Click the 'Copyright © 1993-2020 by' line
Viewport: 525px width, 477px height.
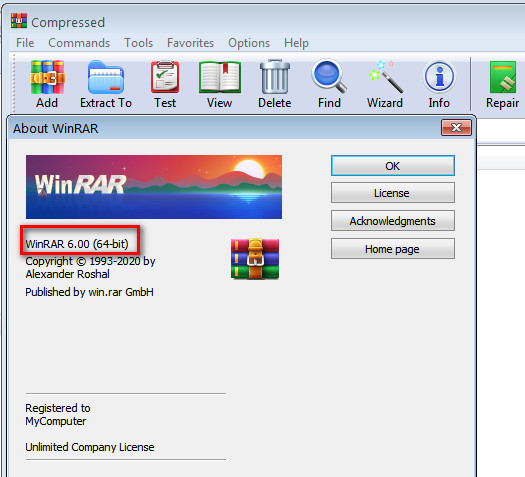point(90,261)
